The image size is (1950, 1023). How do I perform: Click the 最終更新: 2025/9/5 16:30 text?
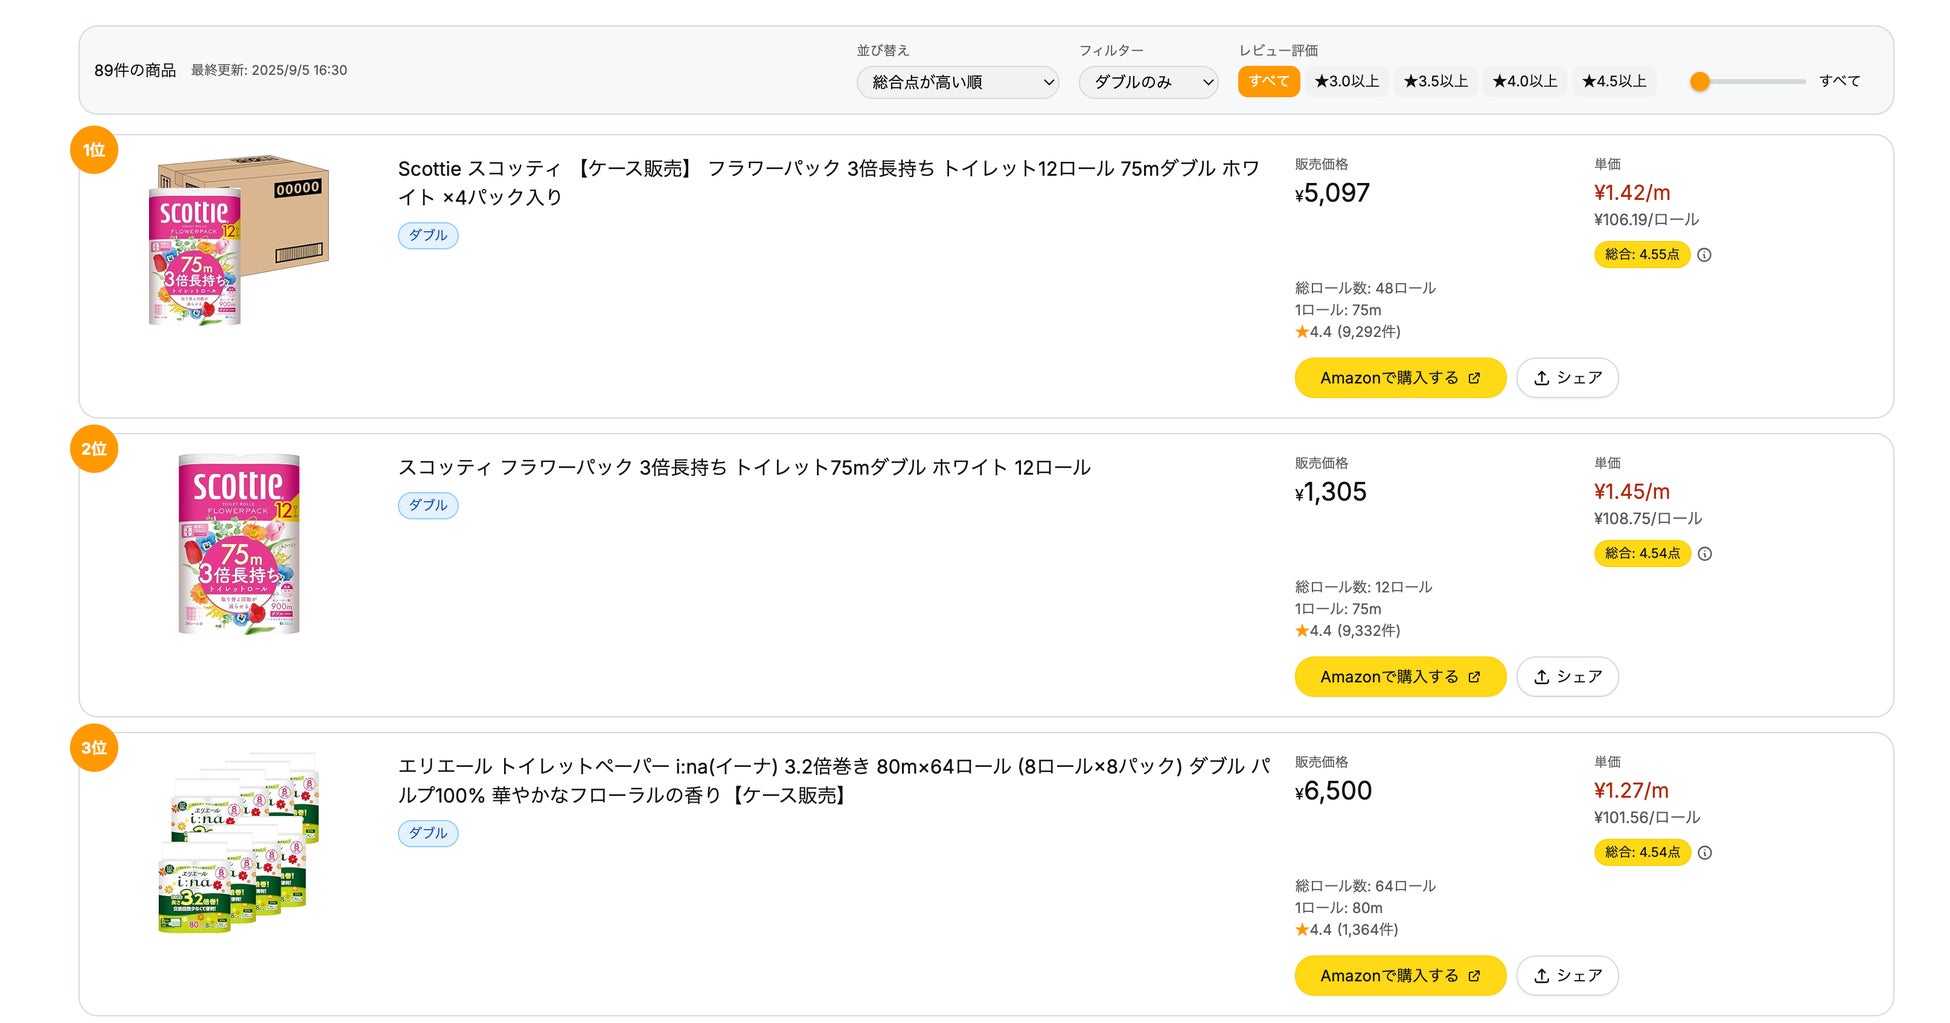pos(269,70)
